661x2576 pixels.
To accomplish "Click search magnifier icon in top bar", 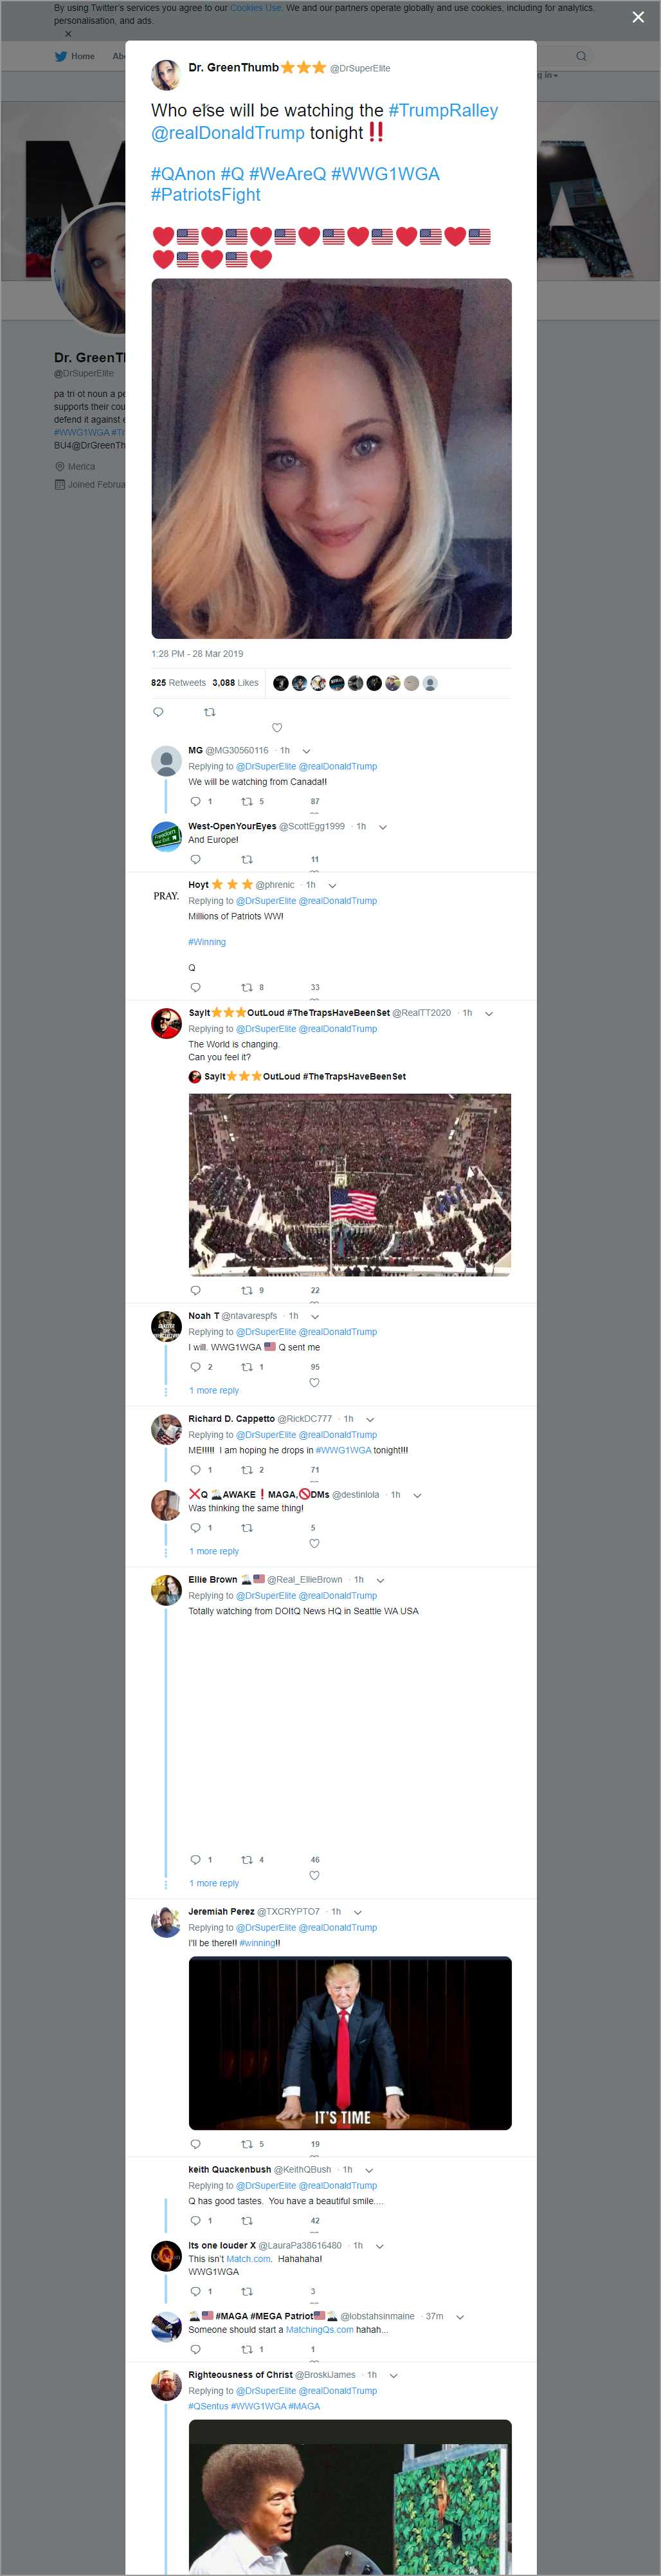I will [580, 56].
